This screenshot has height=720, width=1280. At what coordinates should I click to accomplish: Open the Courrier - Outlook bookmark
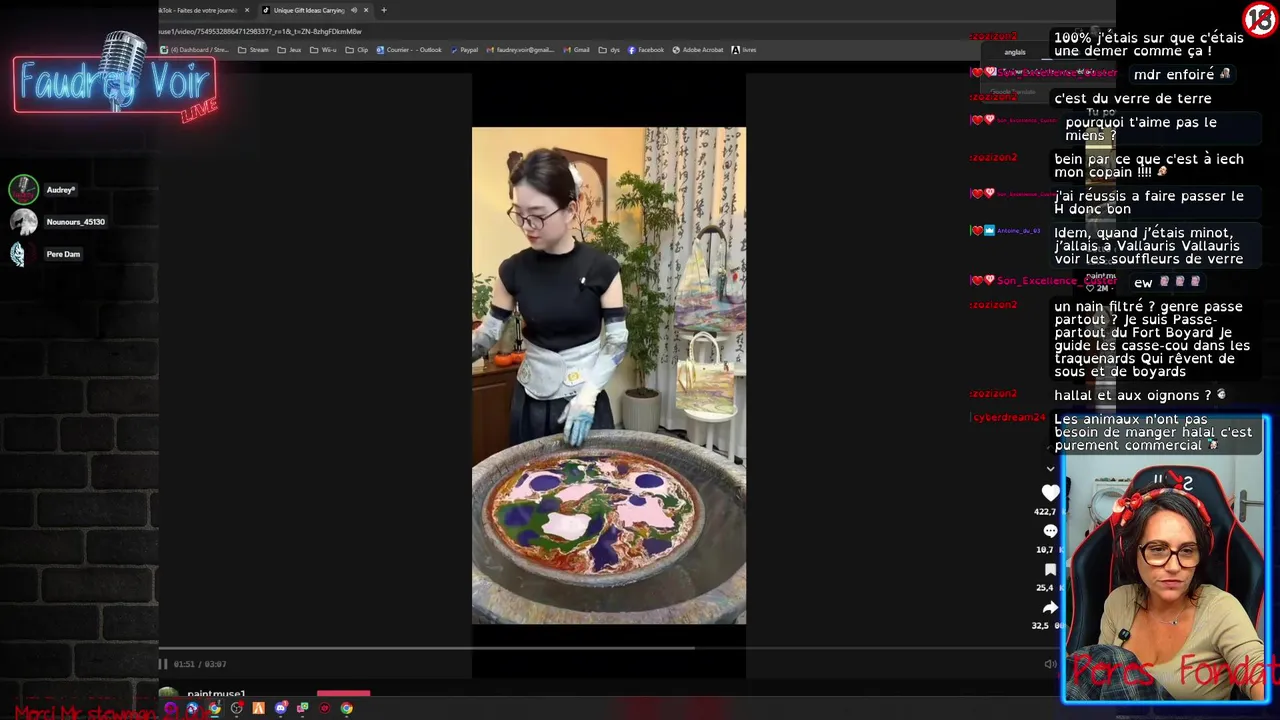409,50
